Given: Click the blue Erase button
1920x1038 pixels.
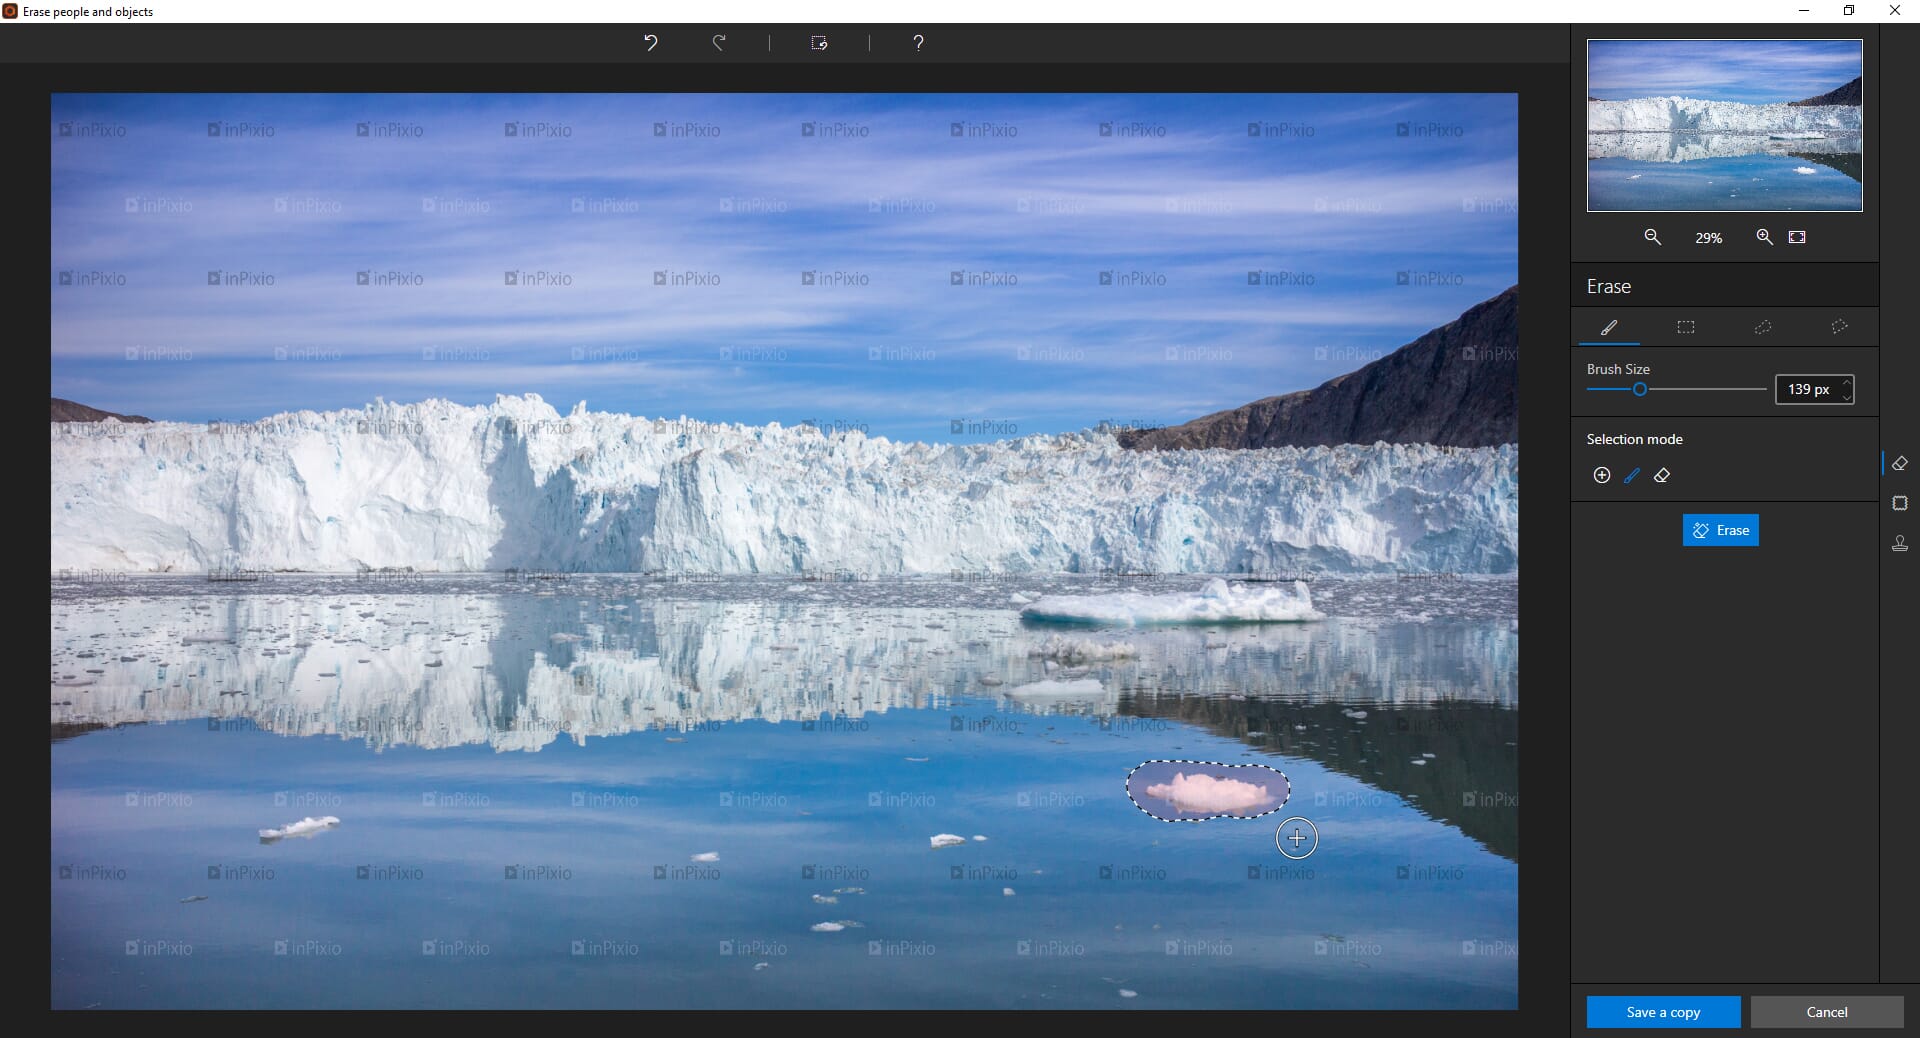Looking at the screenshot, I should tap(1720, 530).
